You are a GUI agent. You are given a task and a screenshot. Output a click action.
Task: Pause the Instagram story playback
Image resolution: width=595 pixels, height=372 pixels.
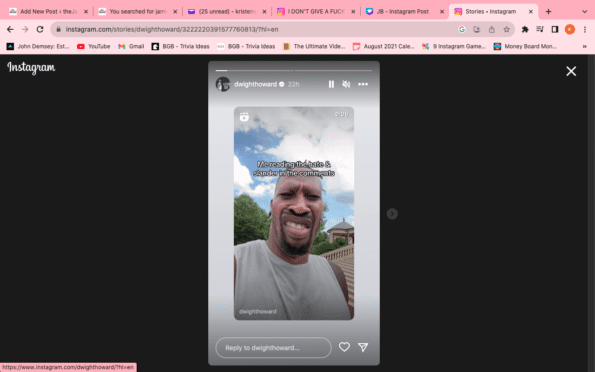pos(331,84)
